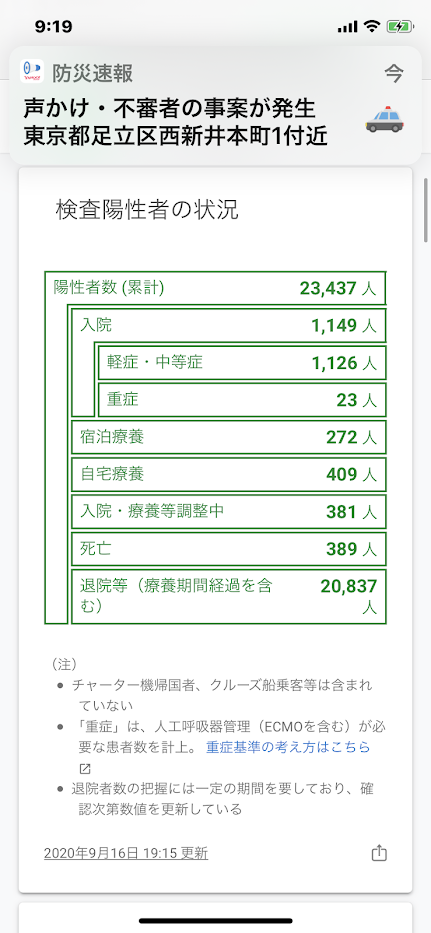Open the 声かけ・不審者の事案が発生 notification banner
This screenshot has width=431, height=933.
click(x=216, y=105)
